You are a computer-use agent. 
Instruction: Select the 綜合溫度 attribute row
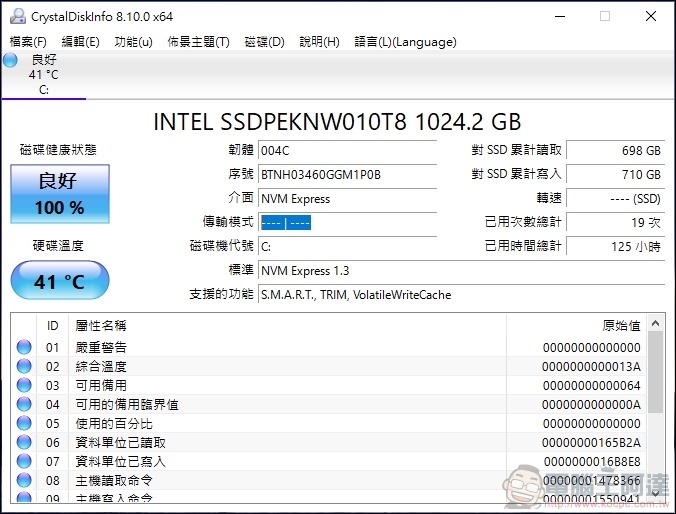click(329, 366)
